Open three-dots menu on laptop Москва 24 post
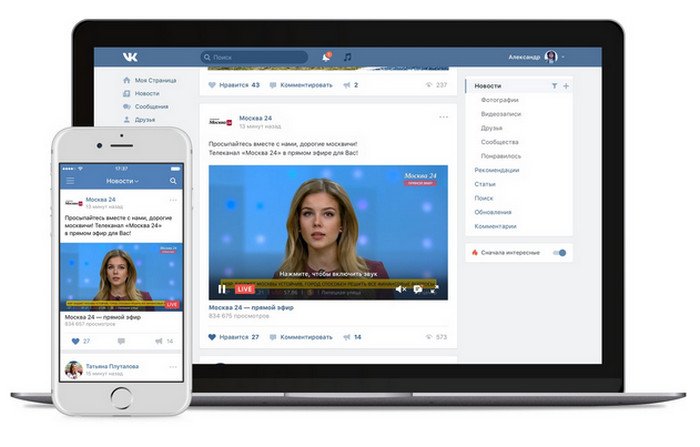This screenshot has width=700, height=447. [443, 117]
